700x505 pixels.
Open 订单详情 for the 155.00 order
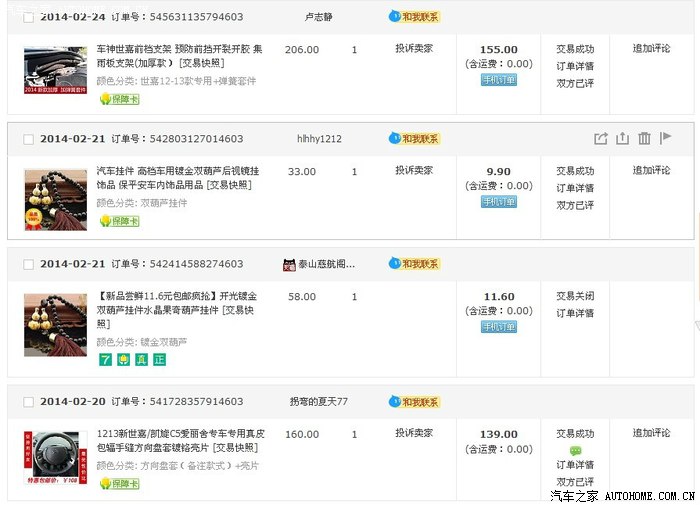coord(575,66)
